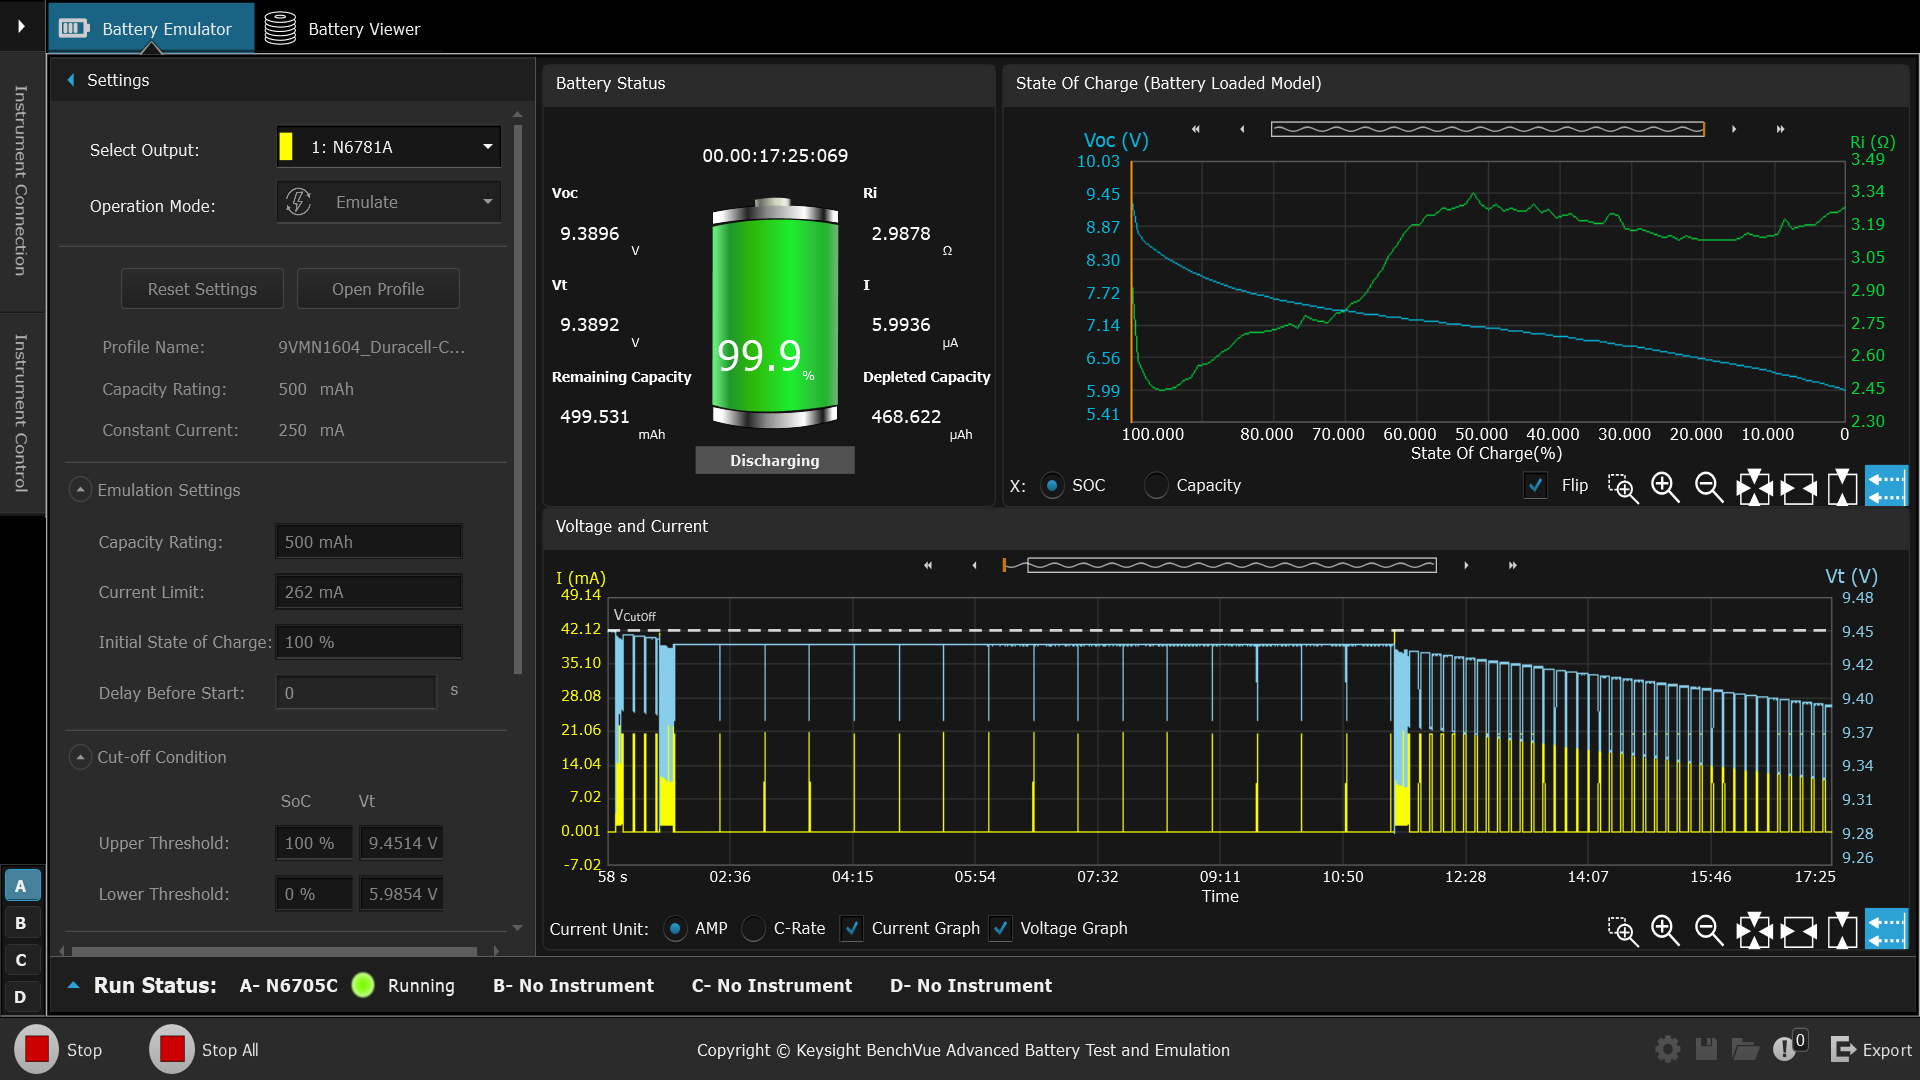
Task: Toggle the Flip checkbox
Action: pyautogui.click(x=1536, y=486)
